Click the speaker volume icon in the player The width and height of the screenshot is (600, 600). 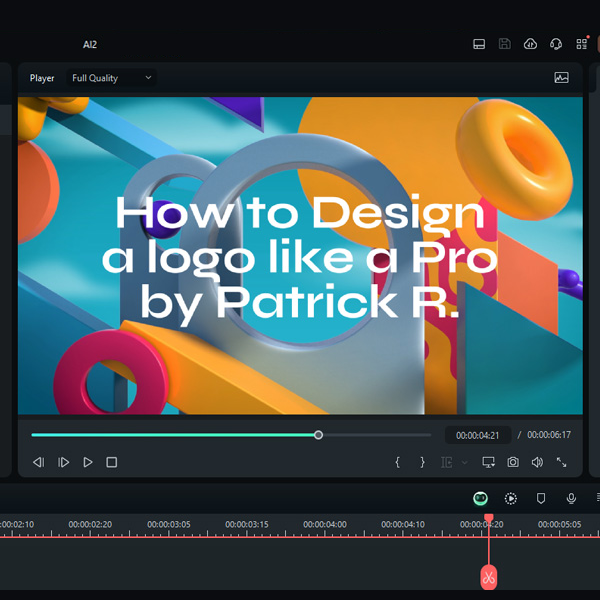pyautogui.click(x=537, y=462)
